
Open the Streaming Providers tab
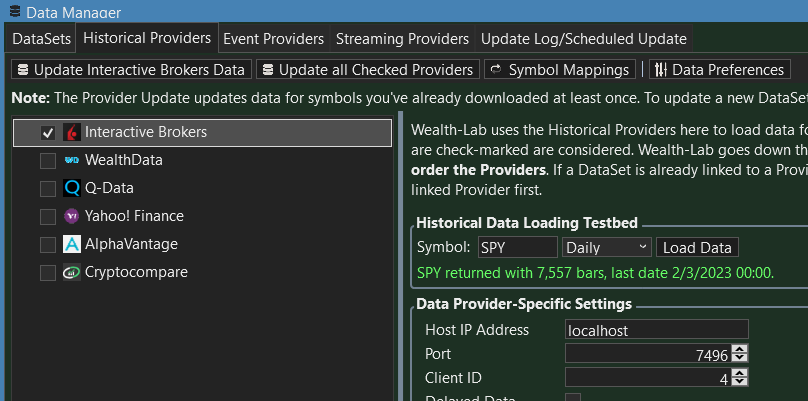coord(402,39)
